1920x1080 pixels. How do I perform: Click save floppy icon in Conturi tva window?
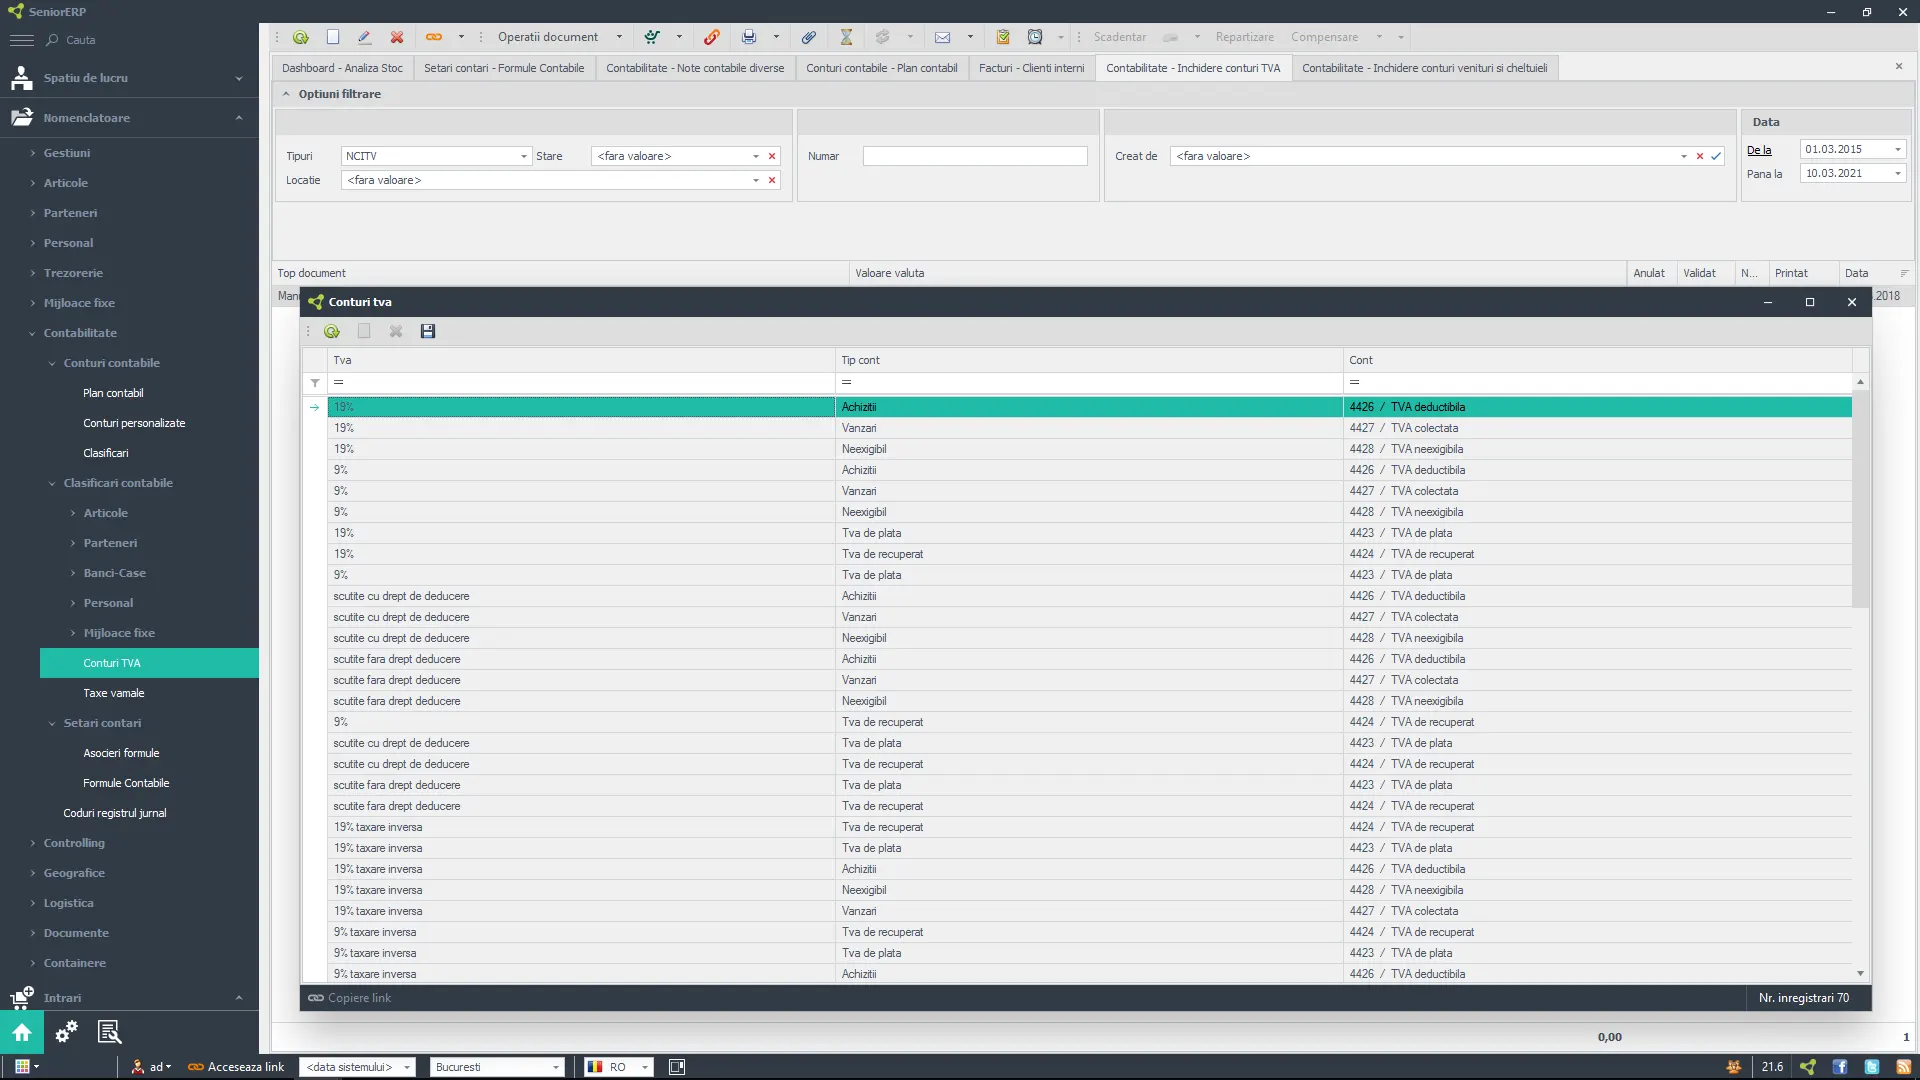(x=428, y=331)
